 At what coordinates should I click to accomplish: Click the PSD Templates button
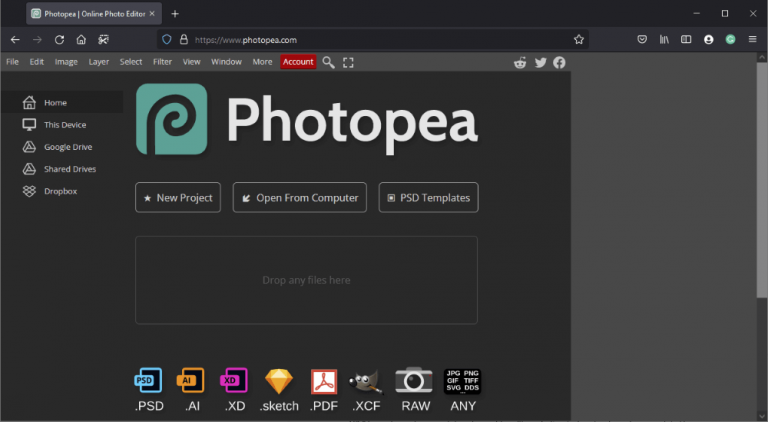click(x=429, y=197)
